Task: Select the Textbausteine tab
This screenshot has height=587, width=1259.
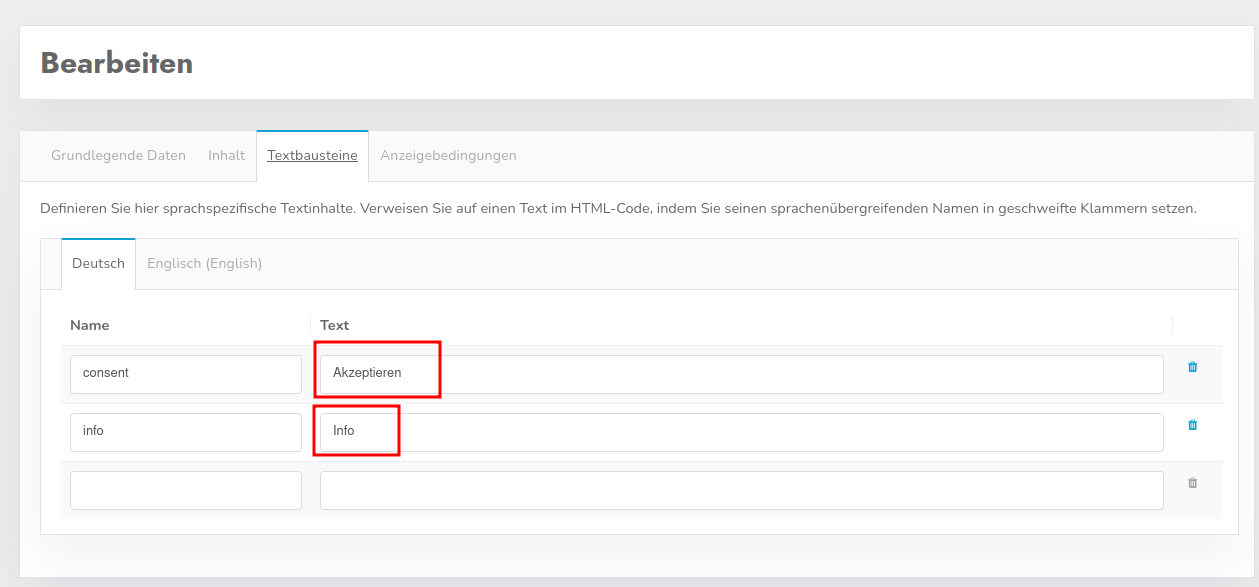Action: point(312,155)
